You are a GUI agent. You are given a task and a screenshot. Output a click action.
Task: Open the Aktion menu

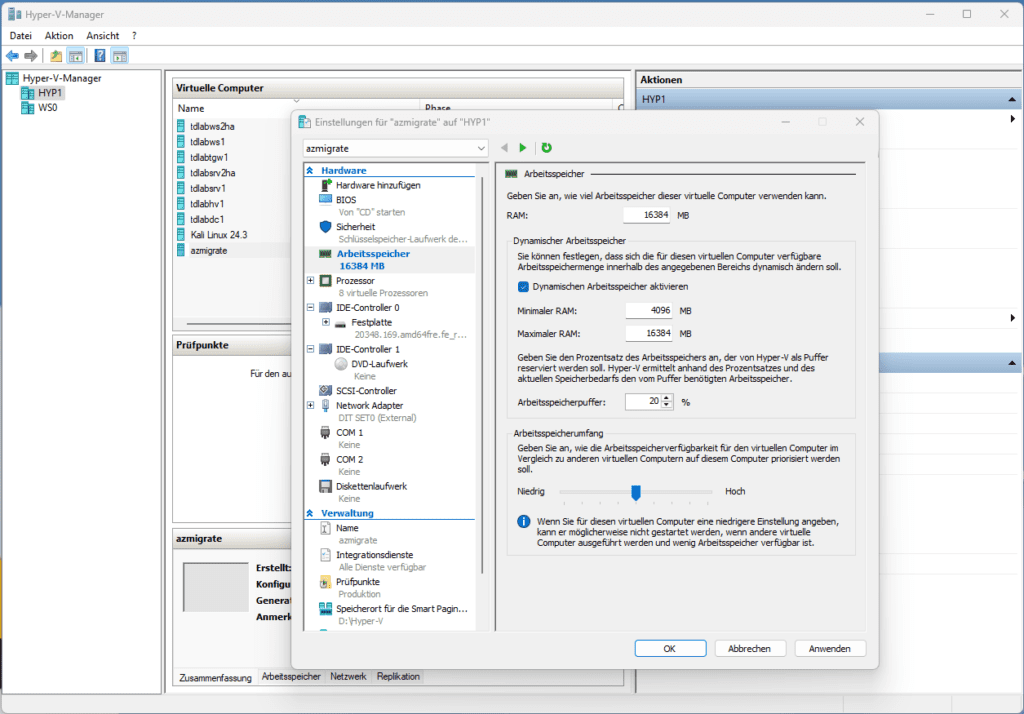[x=59, y=36]
